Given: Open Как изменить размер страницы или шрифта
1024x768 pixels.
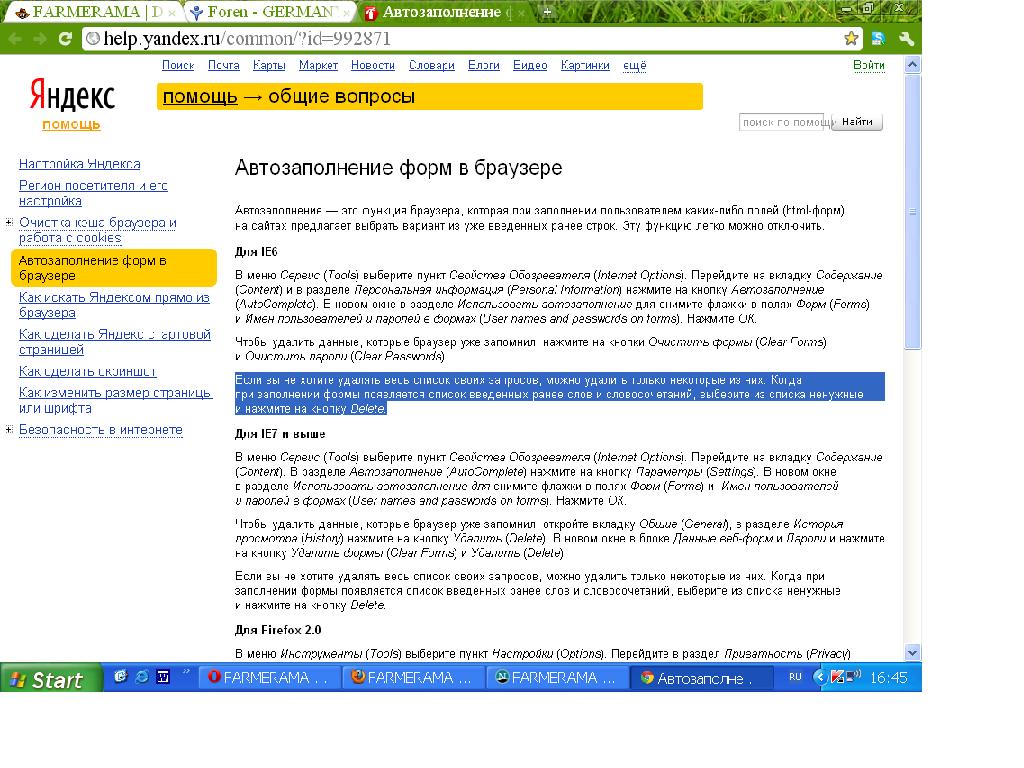Looking at the screenshot, I should click(x=116, y=400).
